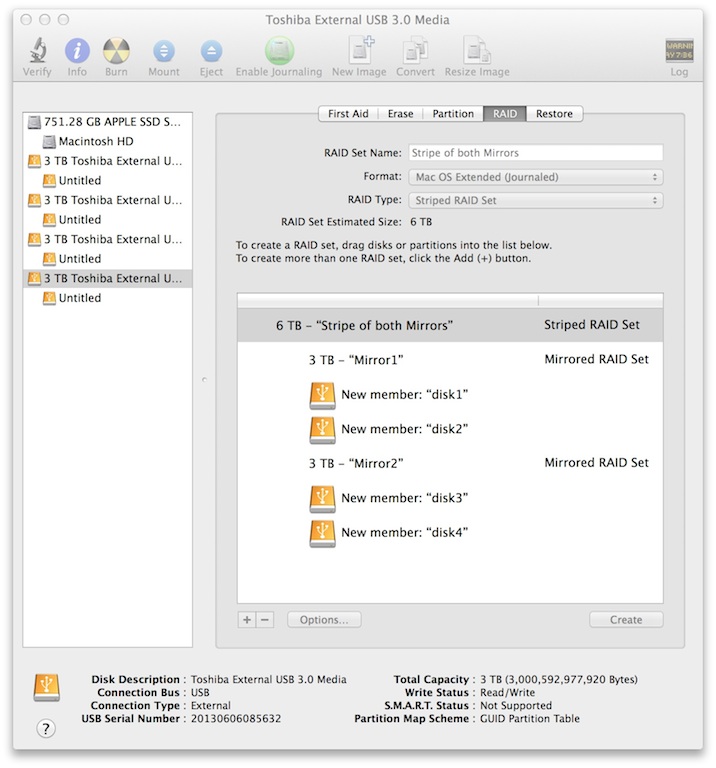Open the RAID Type dropdown
The height and width of the screenshot is (768, 716).
point(536,200)
